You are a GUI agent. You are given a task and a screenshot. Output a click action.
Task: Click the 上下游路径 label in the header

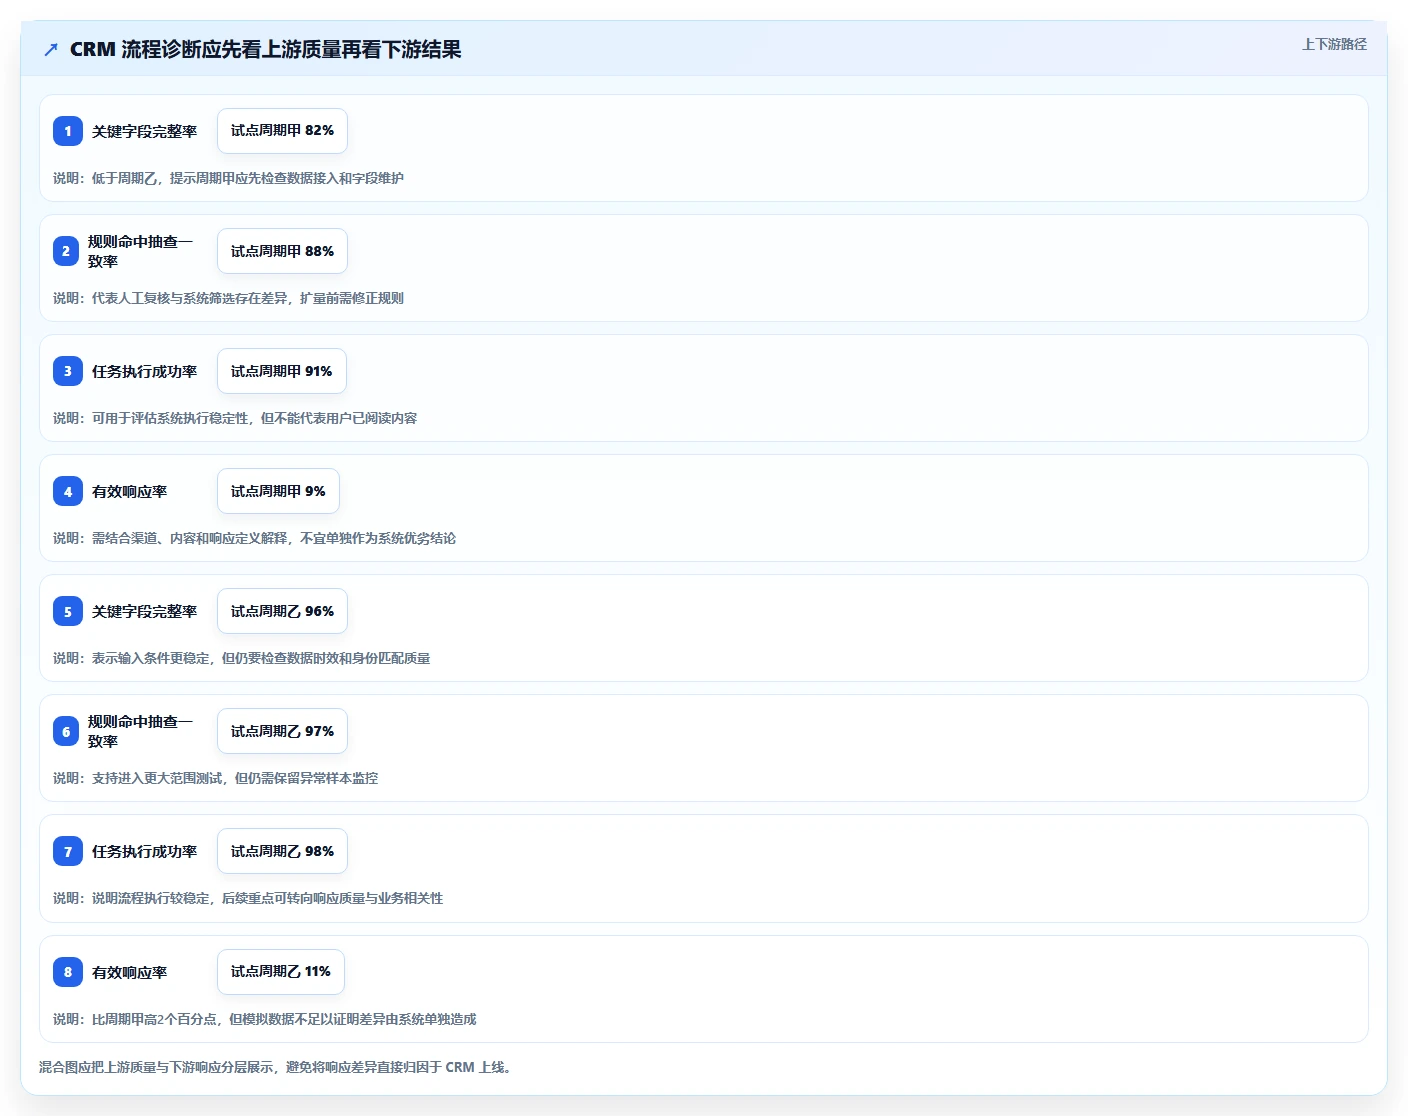click(1334, 44)
